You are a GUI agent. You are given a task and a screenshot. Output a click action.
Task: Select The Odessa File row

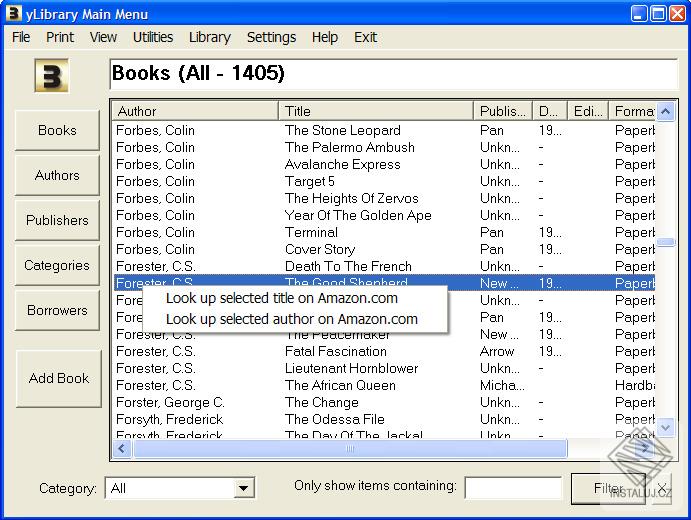point(384,419)
